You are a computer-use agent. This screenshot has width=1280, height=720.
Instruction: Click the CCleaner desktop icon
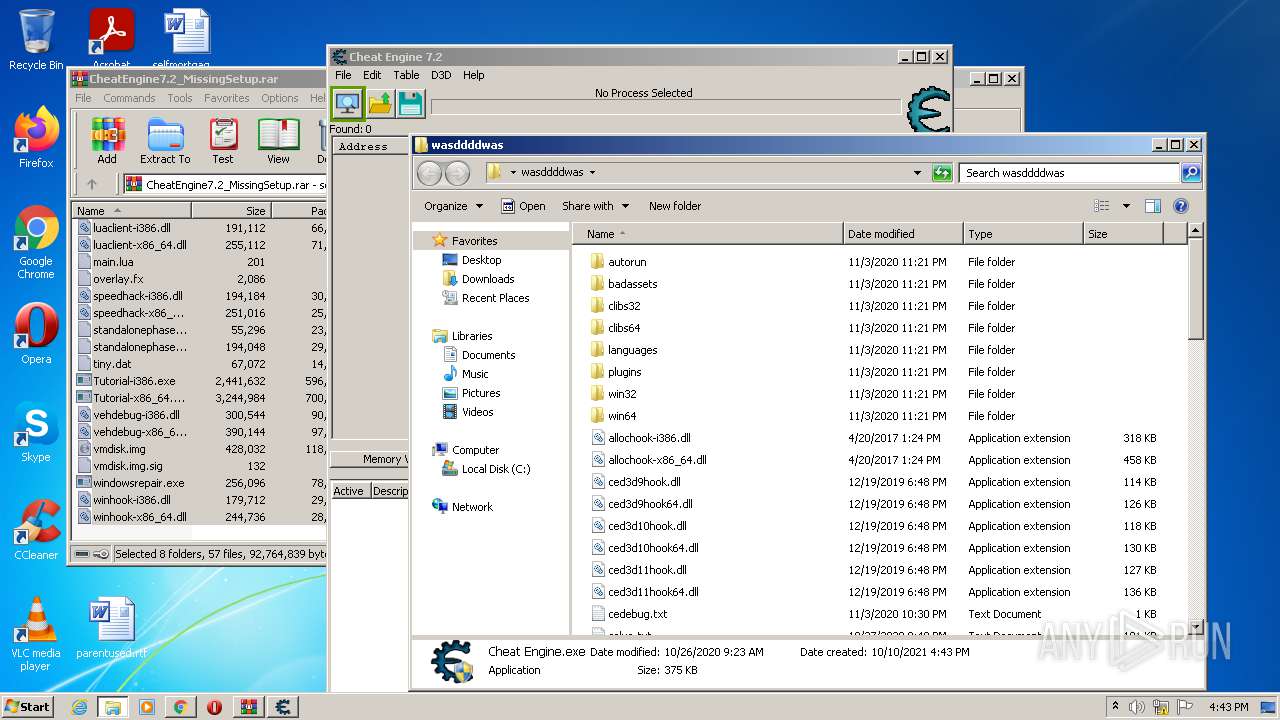[x=36, y=530]
